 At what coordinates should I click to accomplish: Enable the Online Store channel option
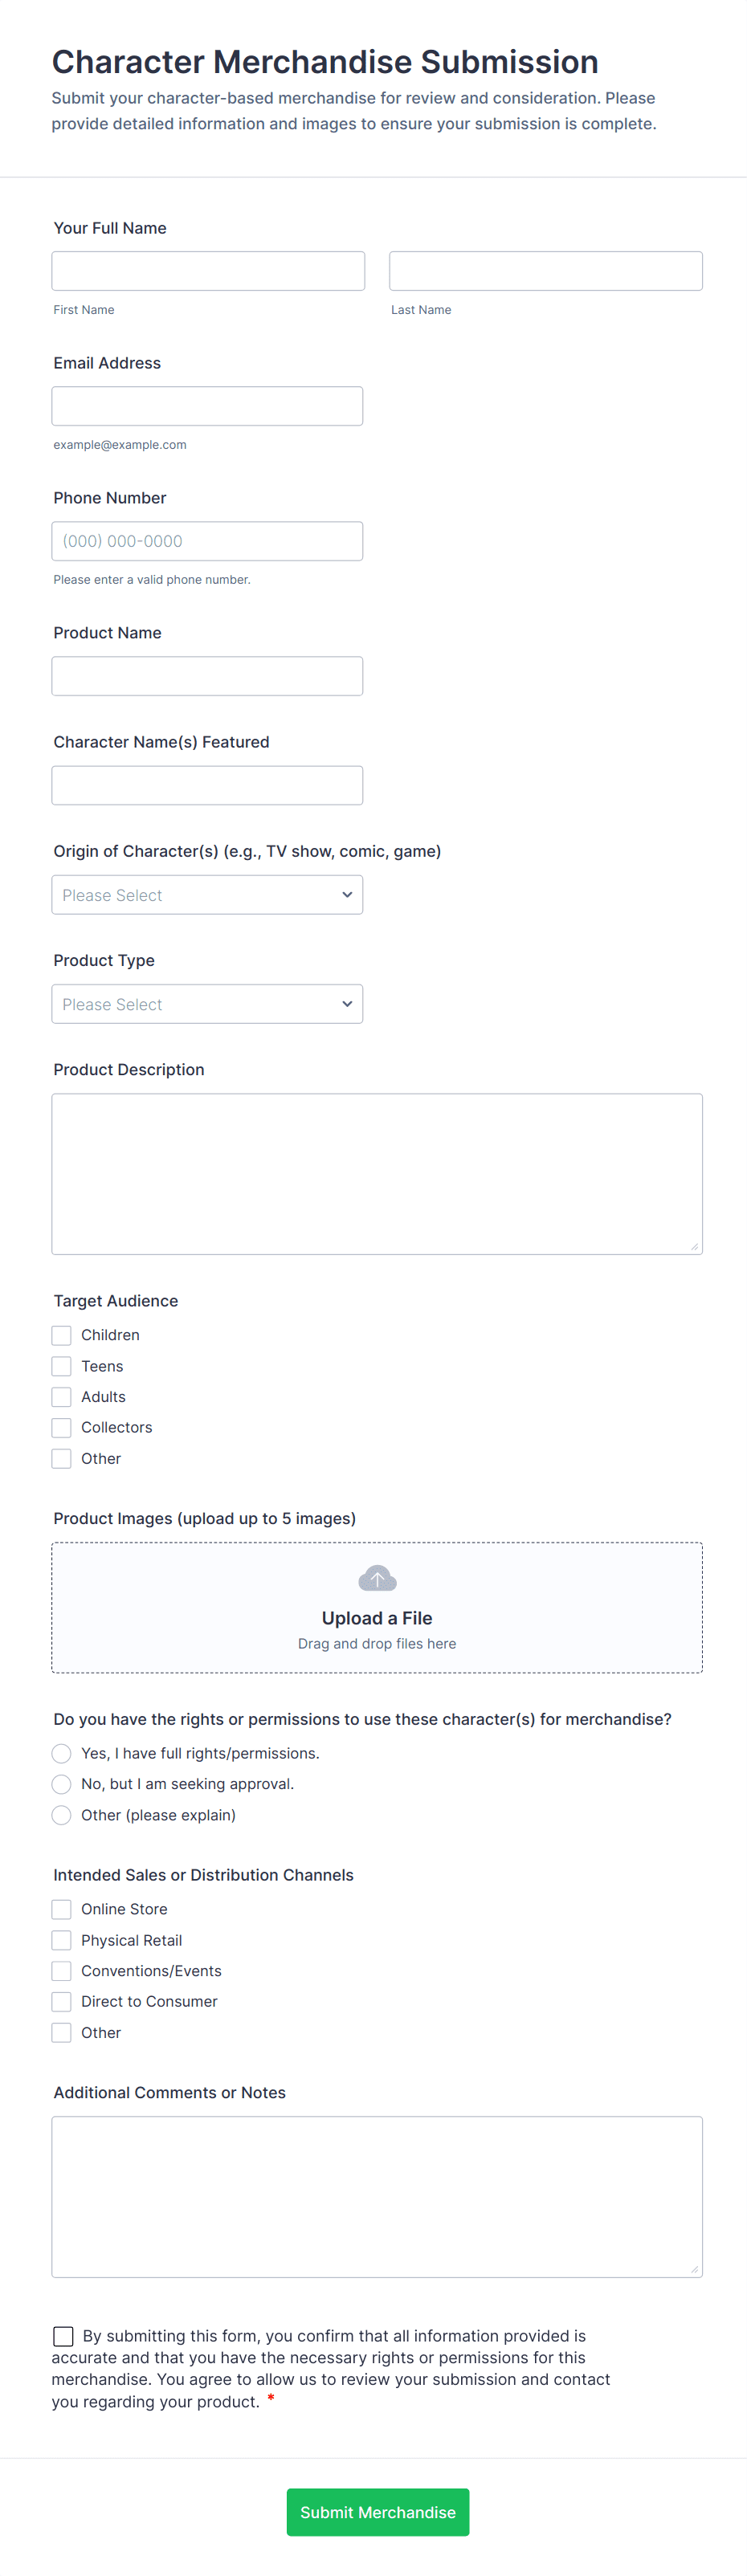point(62,1909)
